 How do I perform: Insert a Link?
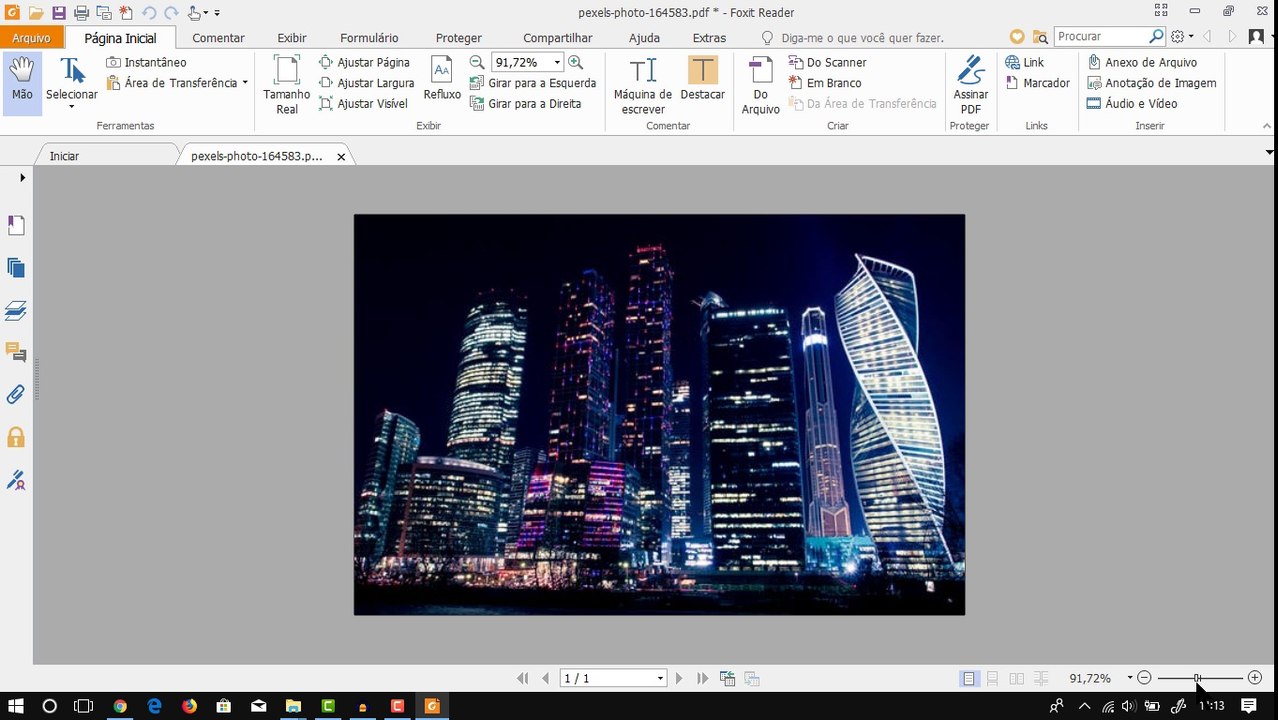click(1024, 62)
